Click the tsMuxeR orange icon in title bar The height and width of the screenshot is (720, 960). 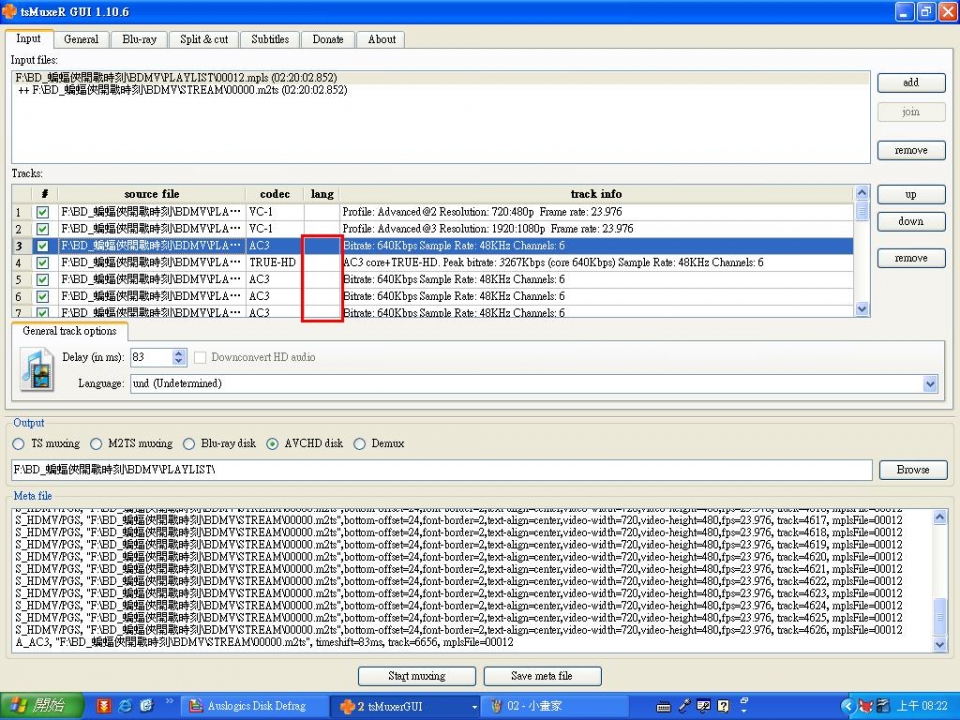[x=10, y=11]
